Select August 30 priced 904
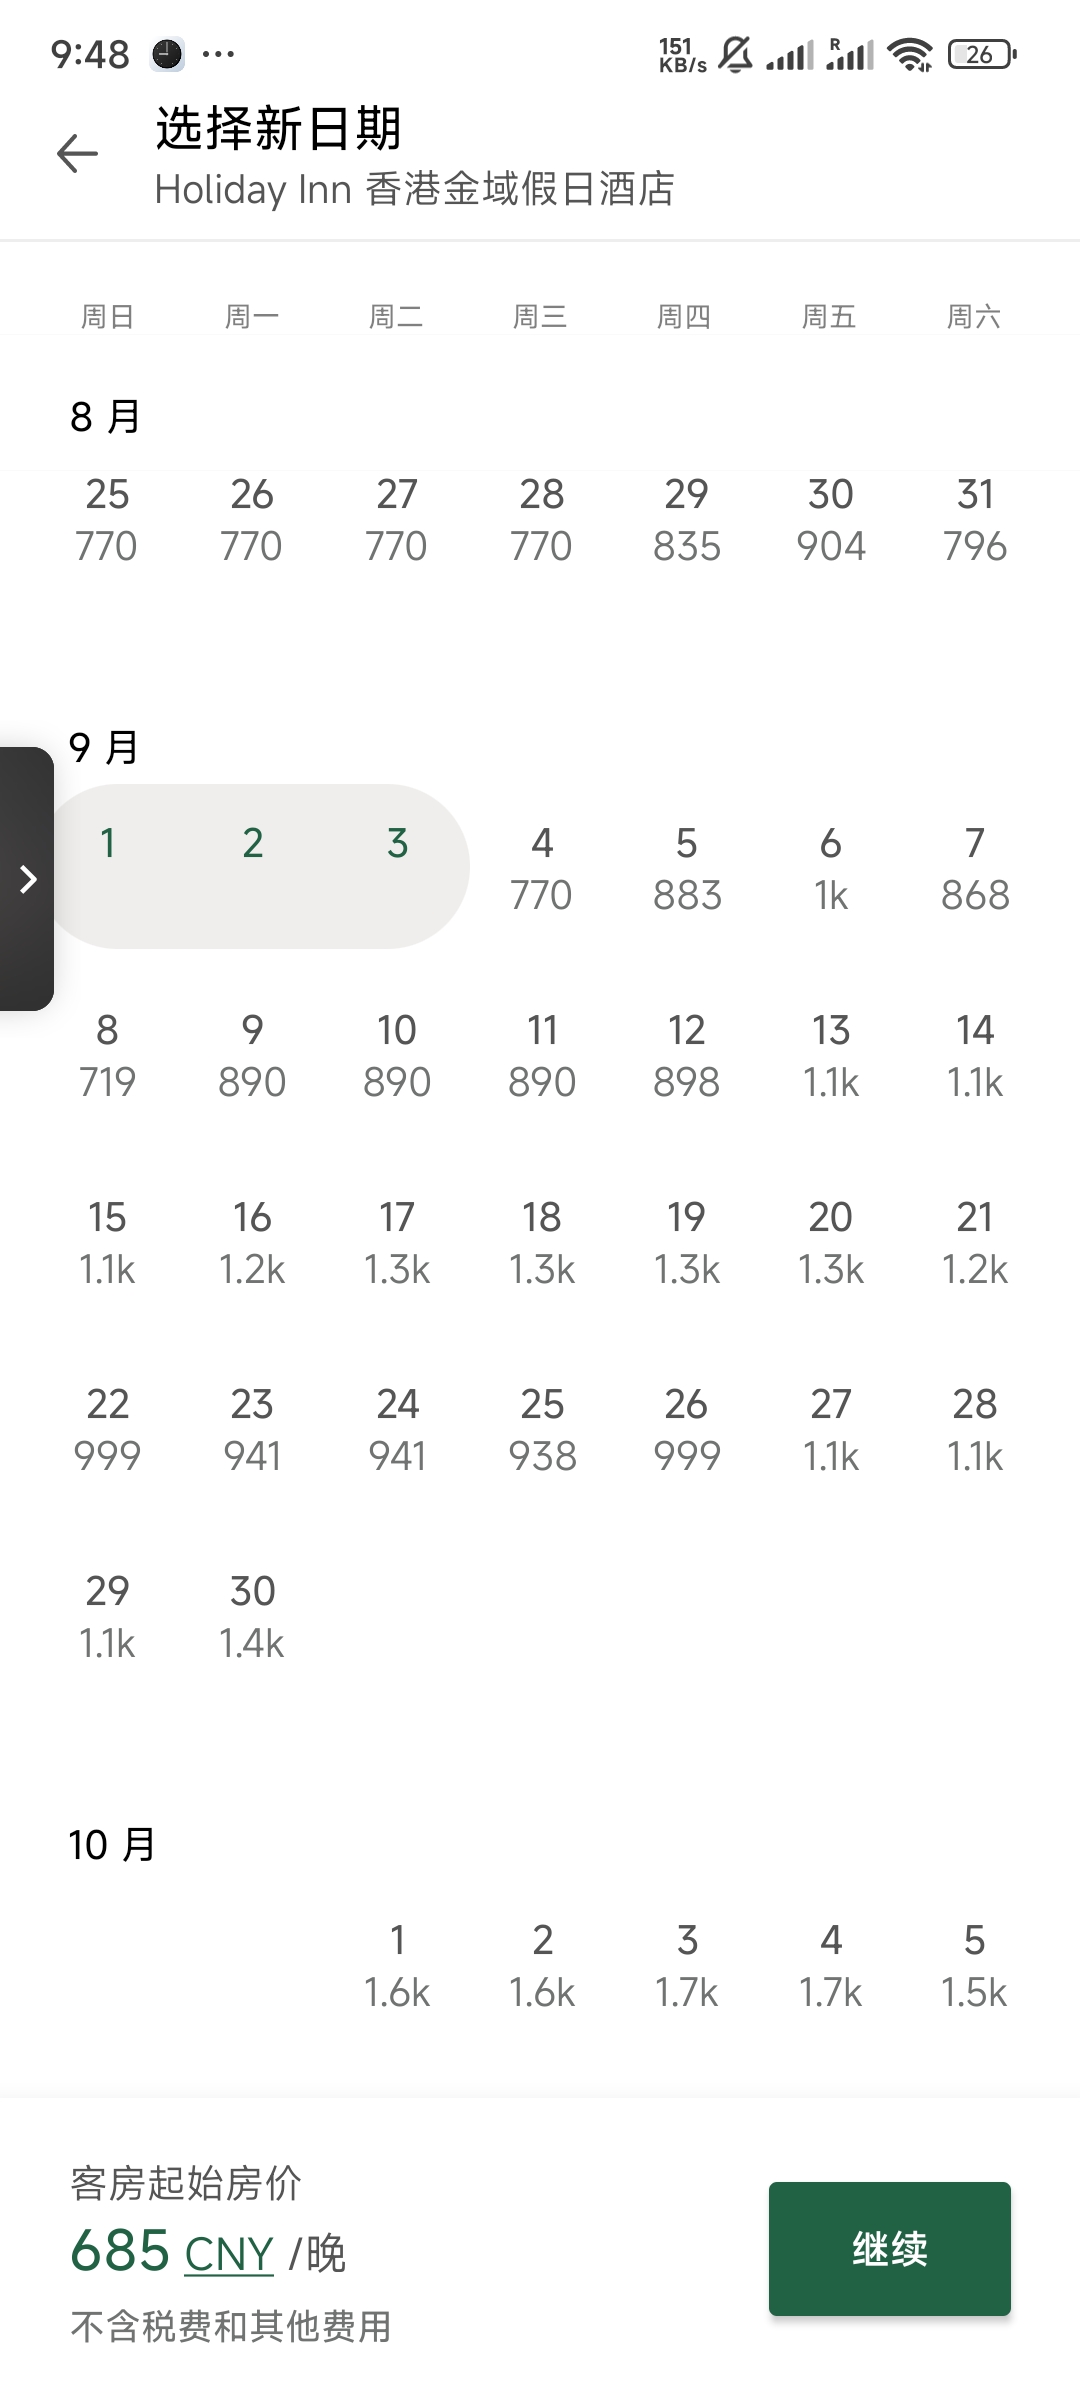This screenshot has height=2400, width=1080. point(830,519)
